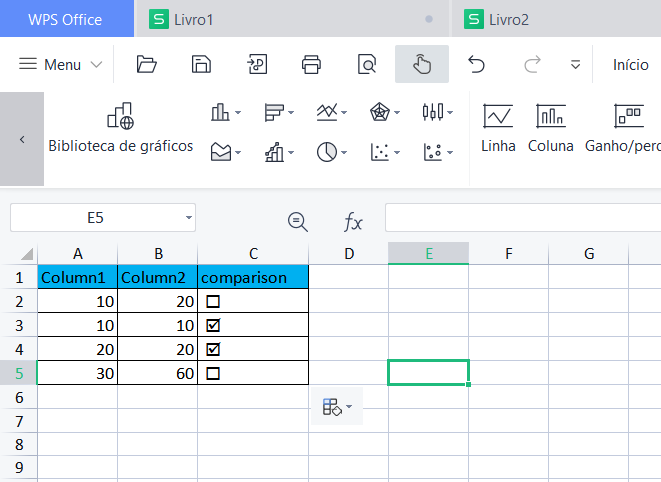The image size is (661, 482).
Task: Select cell with value 30
Action: coord(78,373)
